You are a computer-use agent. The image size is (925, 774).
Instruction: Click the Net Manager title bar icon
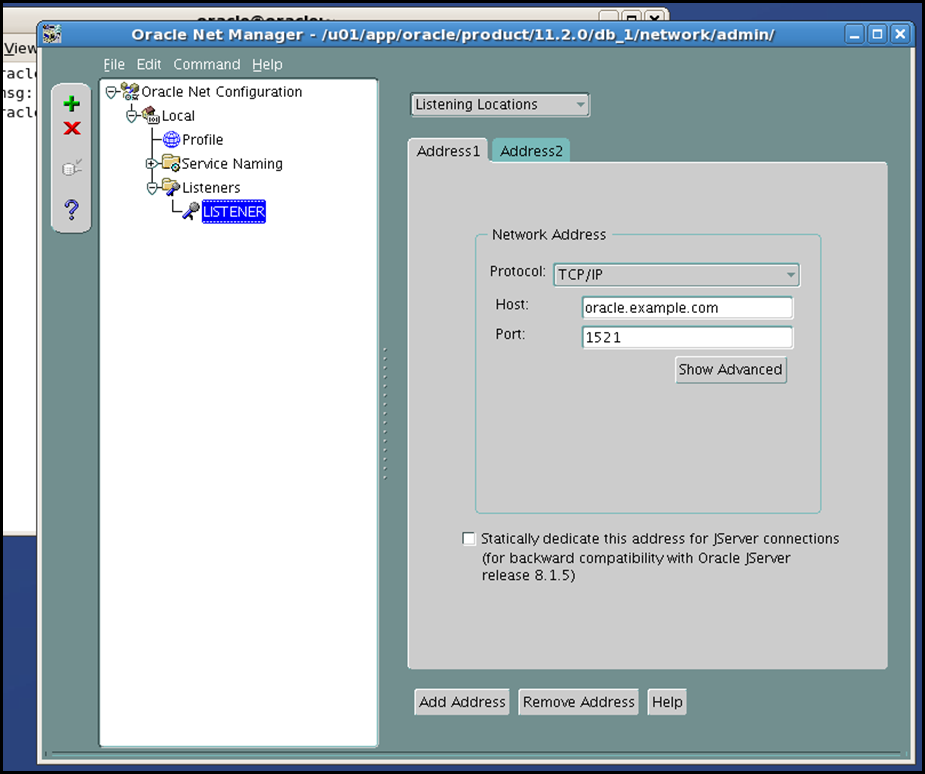coord(52,34)
